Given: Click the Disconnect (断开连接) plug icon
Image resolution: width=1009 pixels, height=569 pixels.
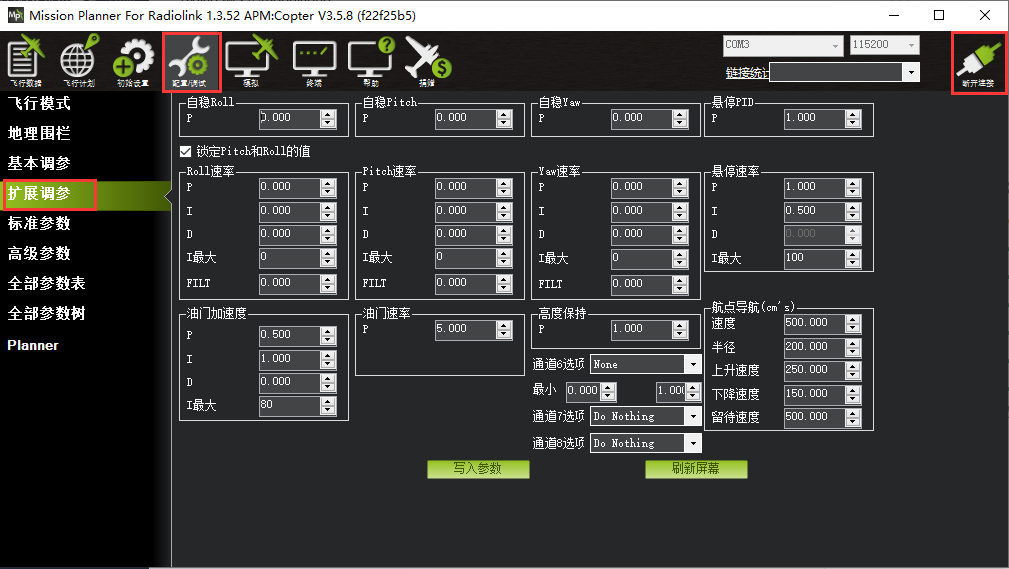Looking at the screenshot, I should 979,63.
